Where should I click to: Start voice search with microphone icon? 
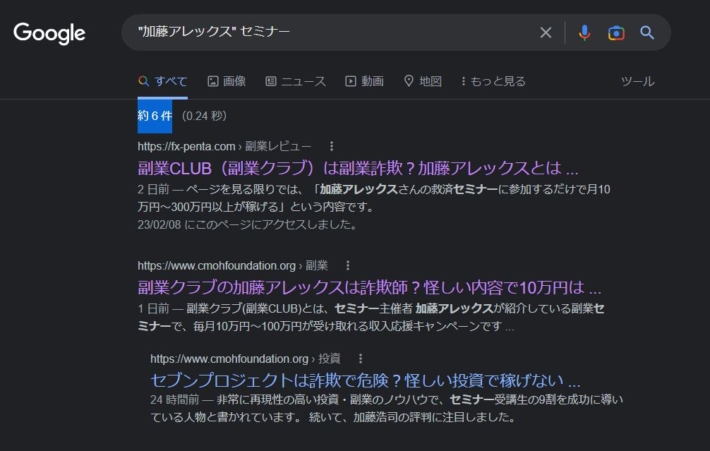pyautogui.click(x=585, y=33)
